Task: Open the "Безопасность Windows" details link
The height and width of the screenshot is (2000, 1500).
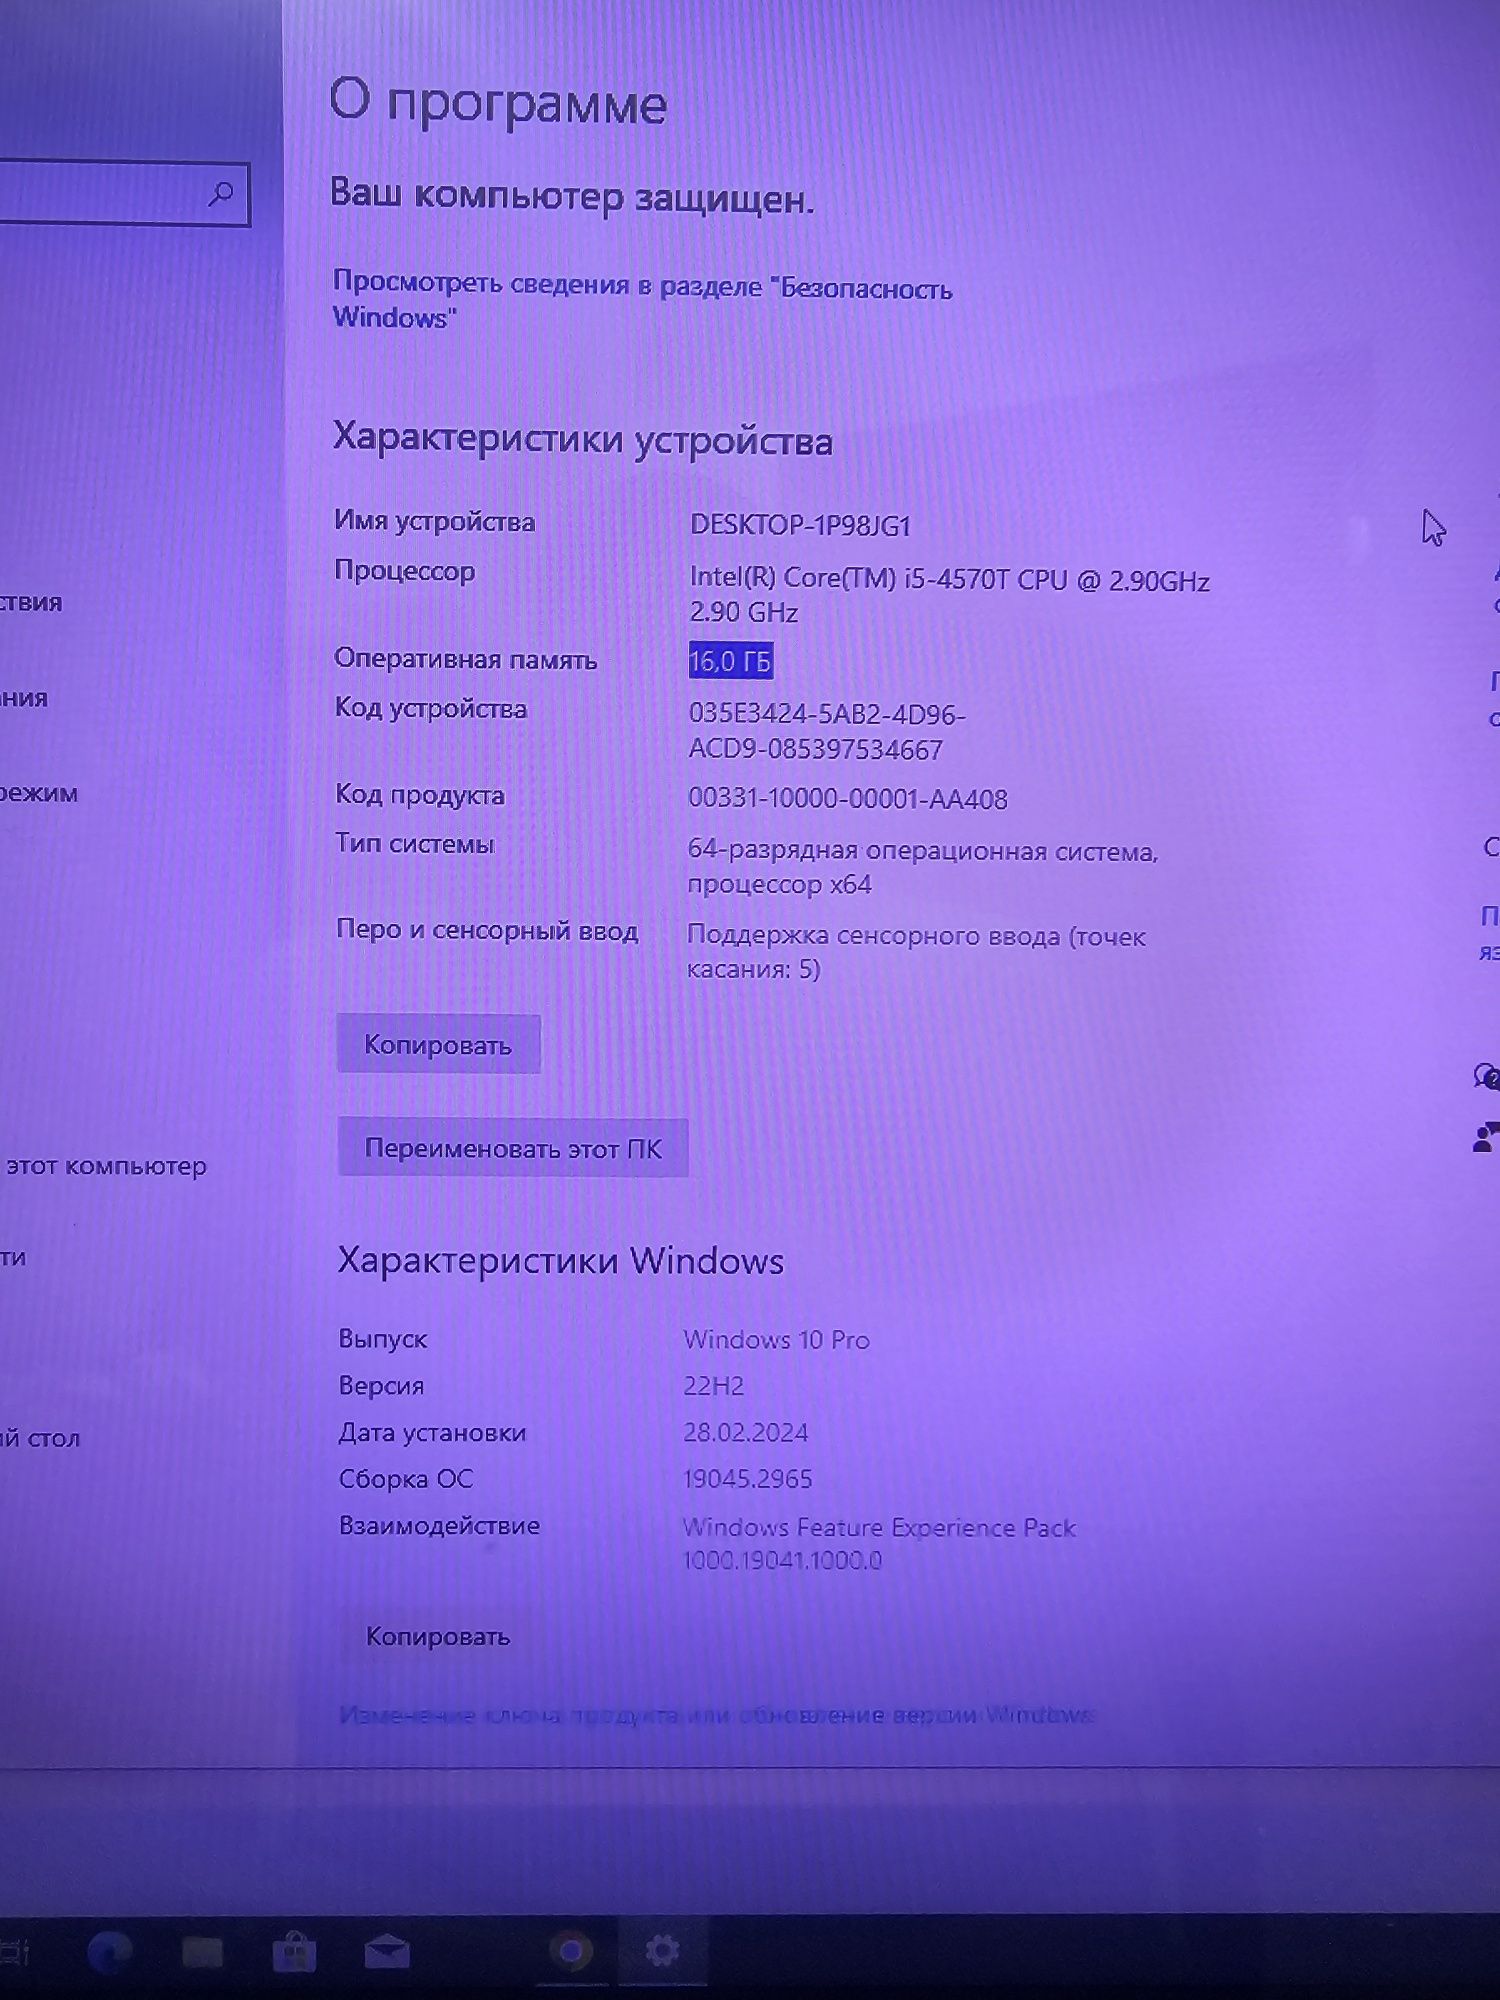Action: 642,300
